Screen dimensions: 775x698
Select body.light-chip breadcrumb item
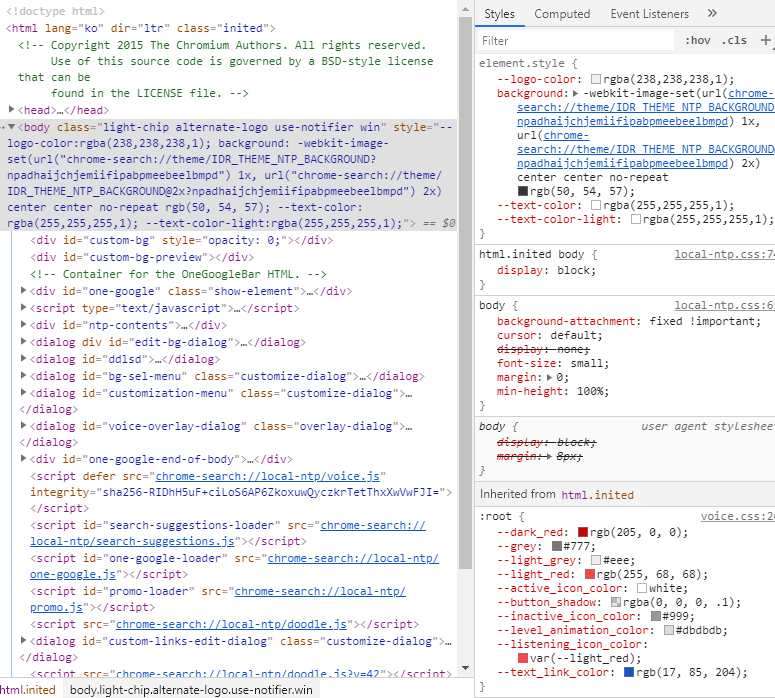pos(191,690)
